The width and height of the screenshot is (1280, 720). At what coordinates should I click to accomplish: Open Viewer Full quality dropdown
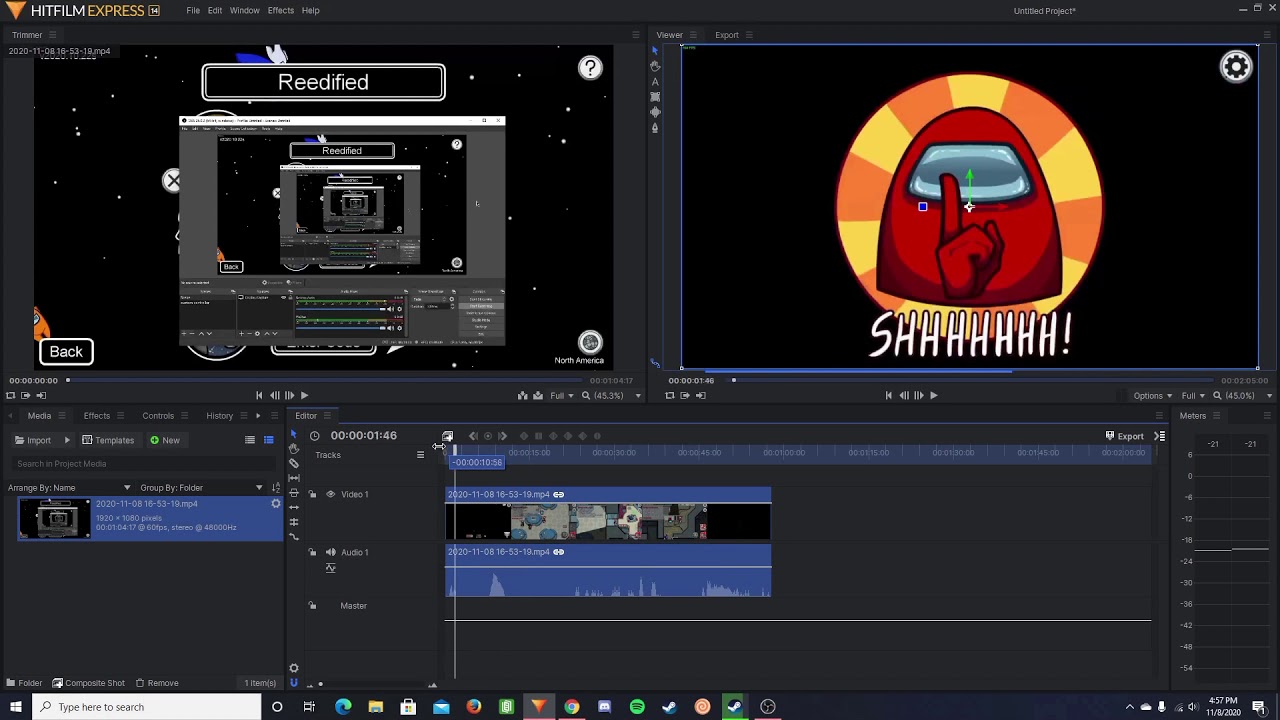(1193, 396)
